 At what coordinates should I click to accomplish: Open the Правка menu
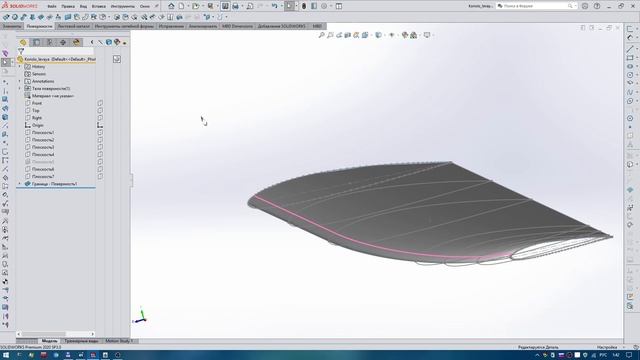click(x=68, y=7)
